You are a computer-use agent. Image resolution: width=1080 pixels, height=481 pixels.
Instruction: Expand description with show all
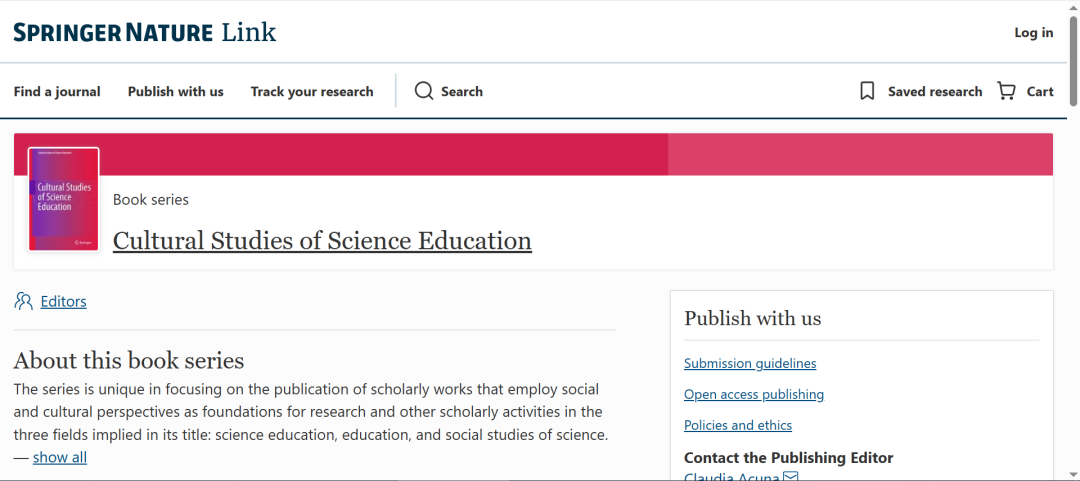coord(60,457)
